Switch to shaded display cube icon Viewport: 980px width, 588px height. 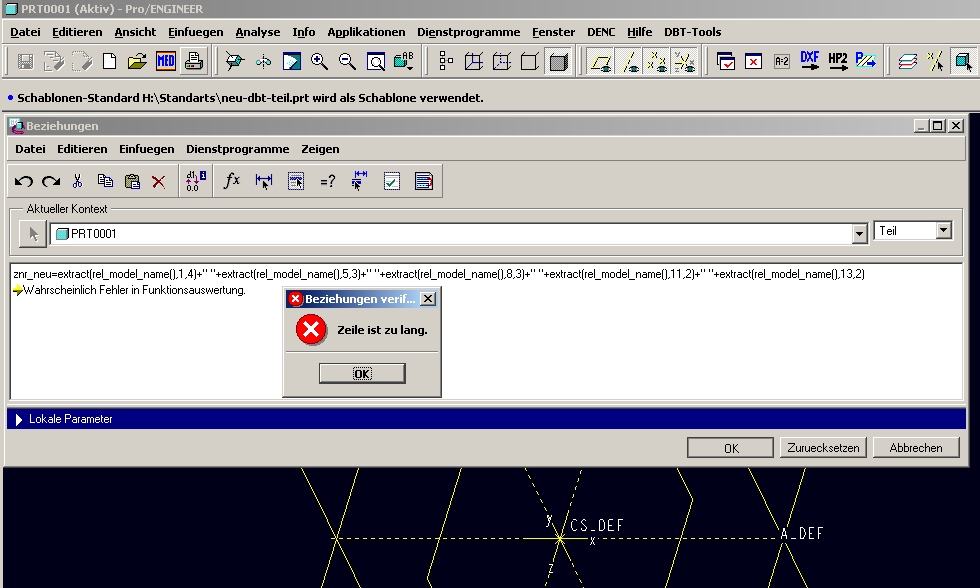pos(558,61)
